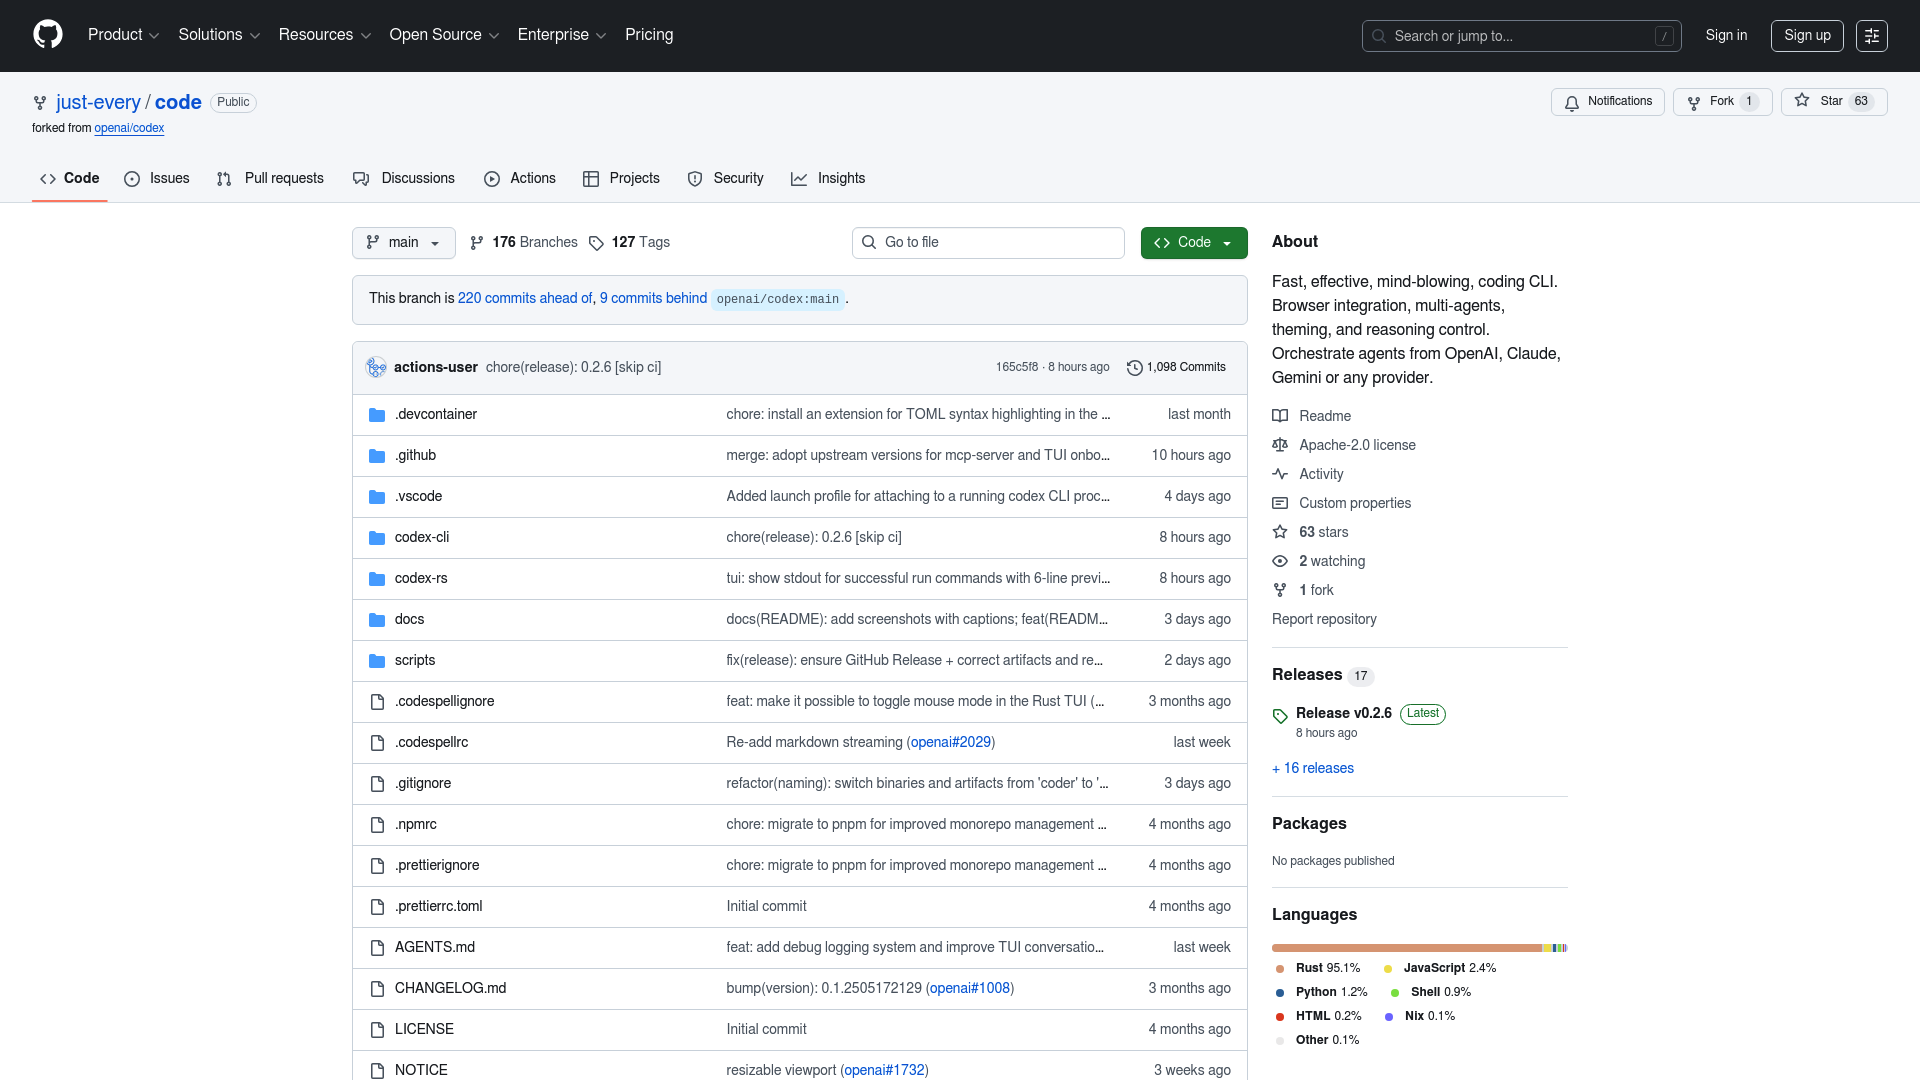Click the eye icon beside 2 watching
This screenshot has height=1080, width=1920.
(x=1280, y=561)
